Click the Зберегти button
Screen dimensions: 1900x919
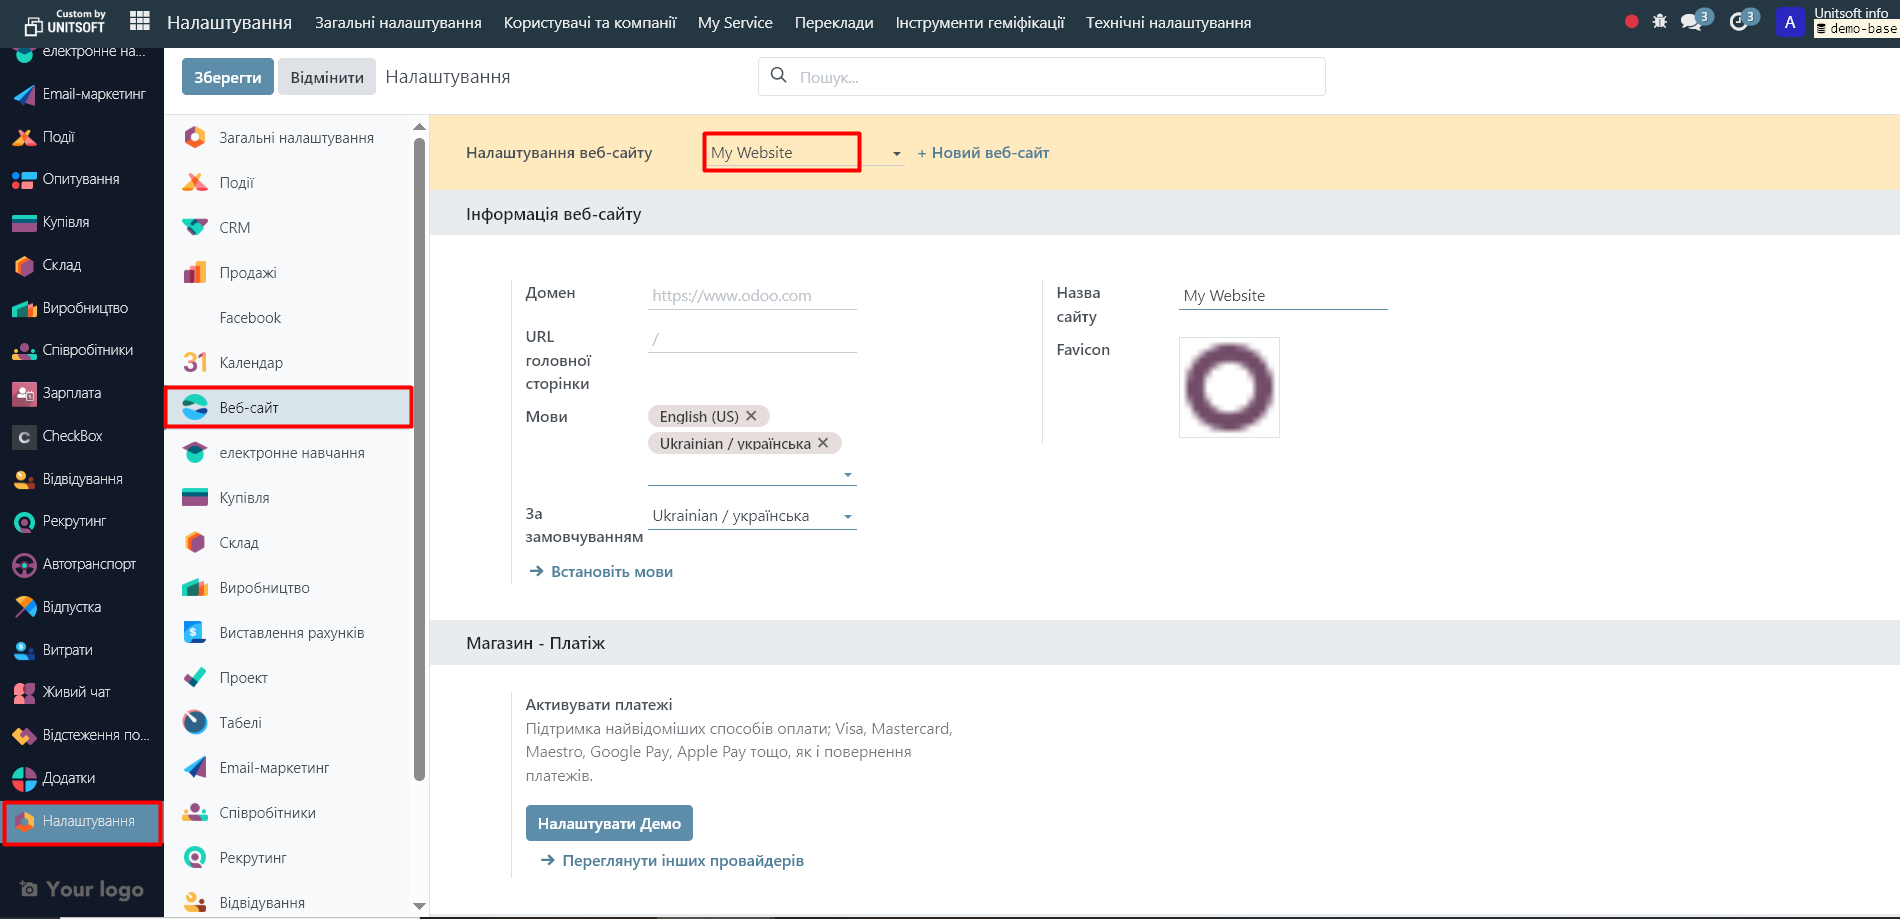[x=227, y=77]
